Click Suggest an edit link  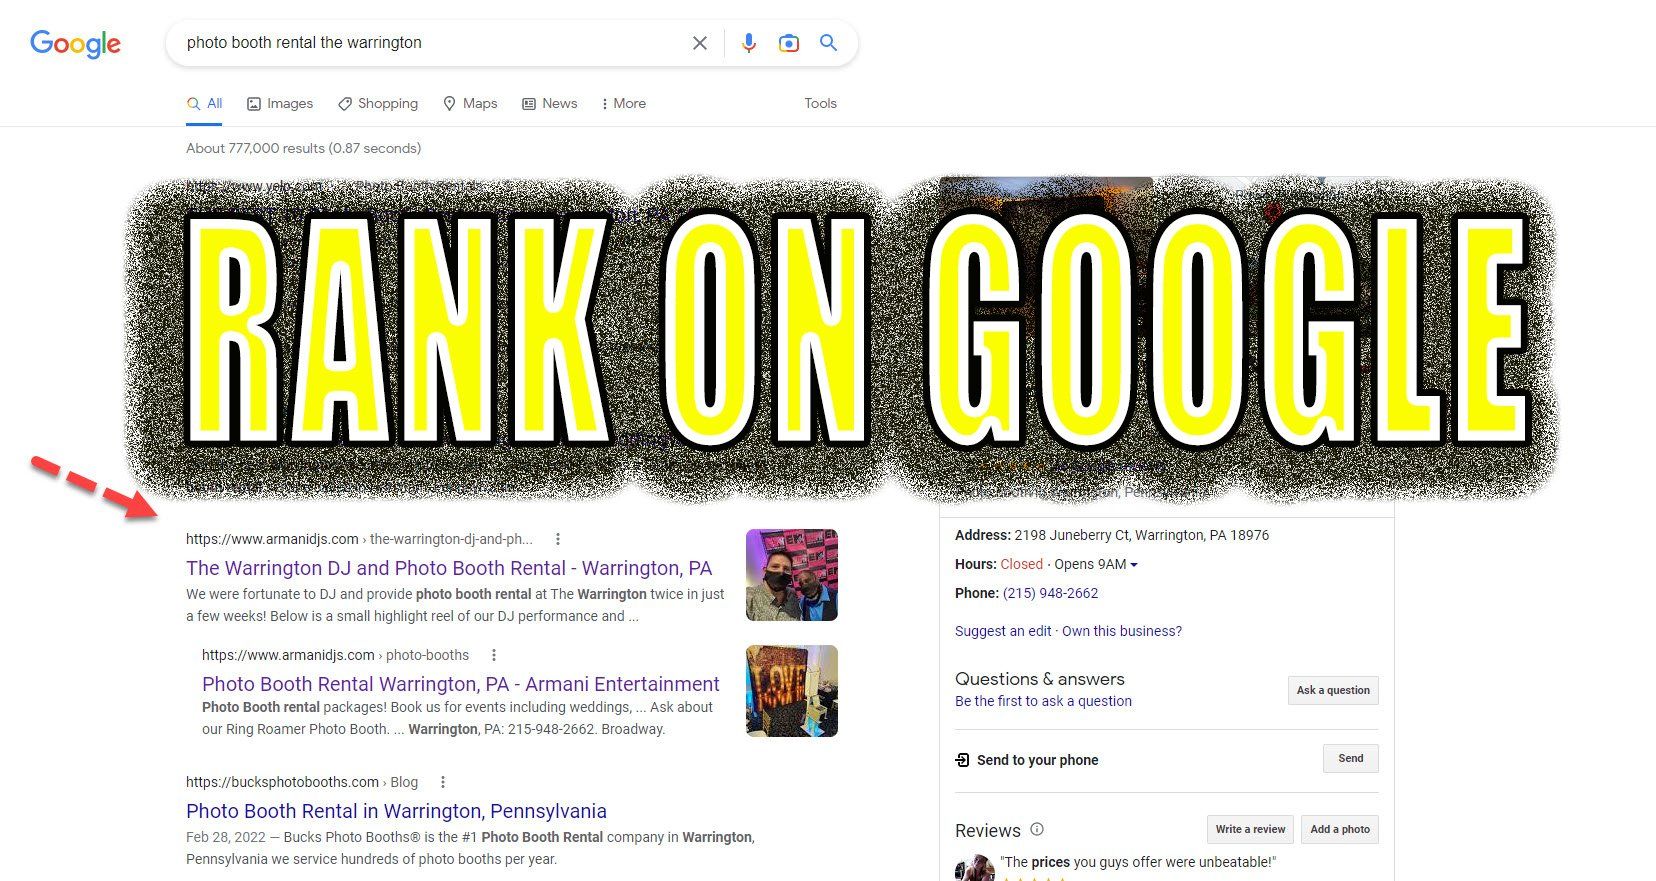pyautogui.click(x=1003, y=631)
